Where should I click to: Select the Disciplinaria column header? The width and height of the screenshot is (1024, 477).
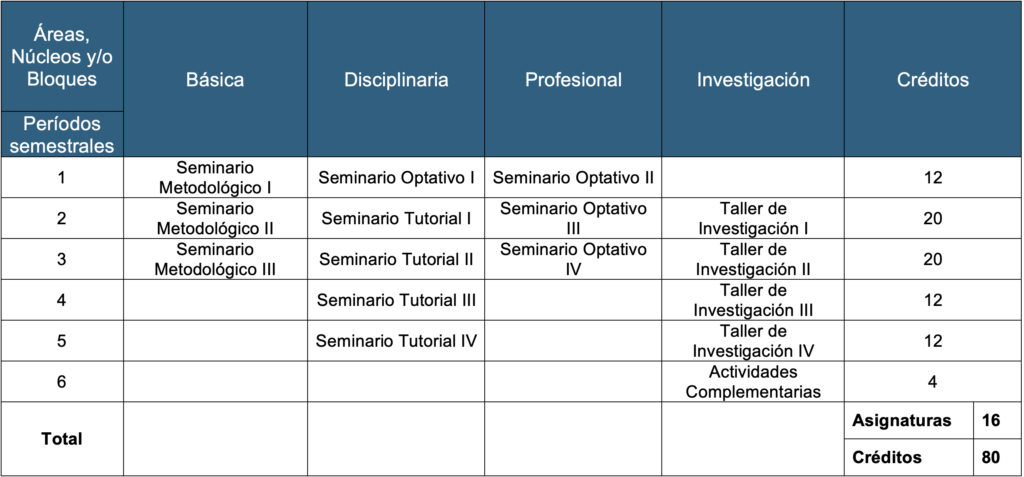pos(396,80)
